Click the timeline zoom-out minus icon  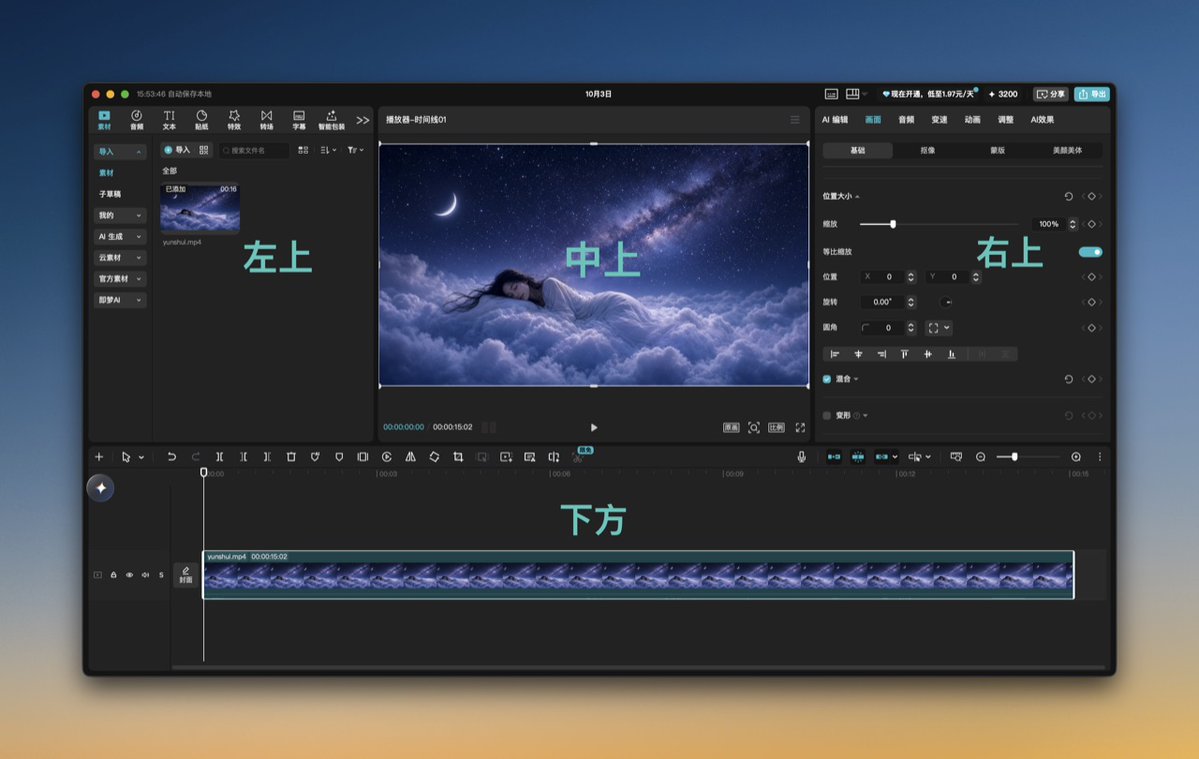(980, 457)
